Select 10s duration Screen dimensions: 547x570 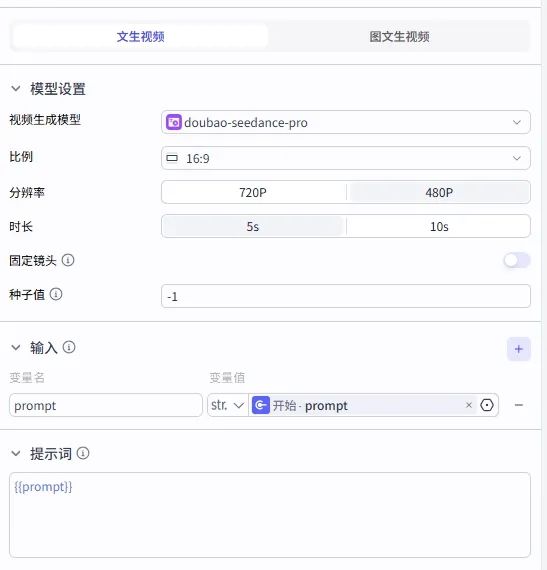pyautogui.click(x=439, y=226)
